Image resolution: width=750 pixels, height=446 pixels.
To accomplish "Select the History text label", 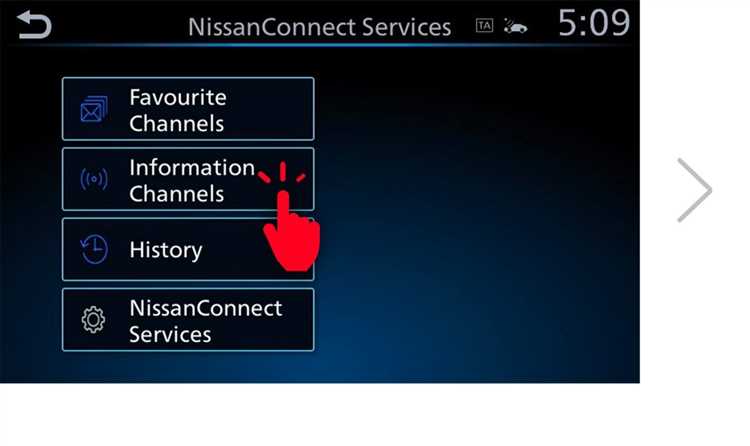I will pos(166,250).
